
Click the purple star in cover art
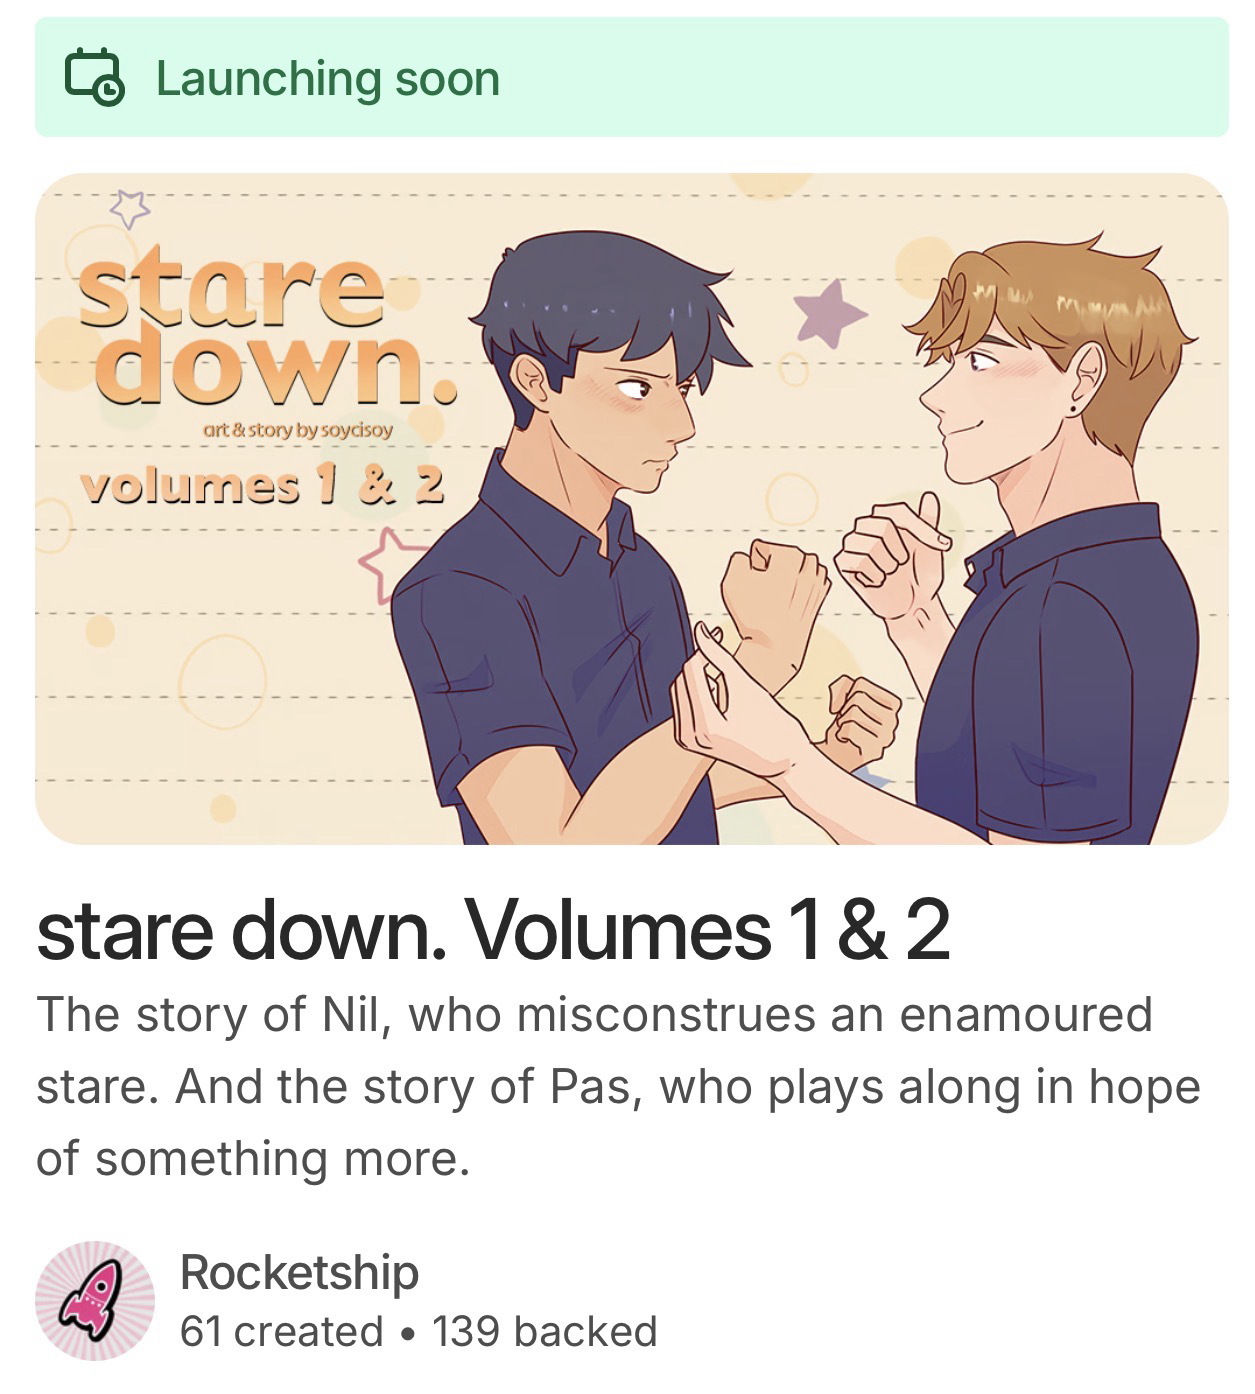coord(830,313)
